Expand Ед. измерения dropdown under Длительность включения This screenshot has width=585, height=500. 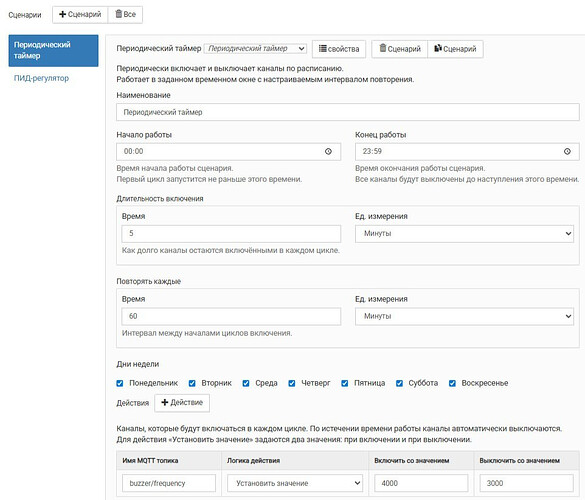point(464,234)
